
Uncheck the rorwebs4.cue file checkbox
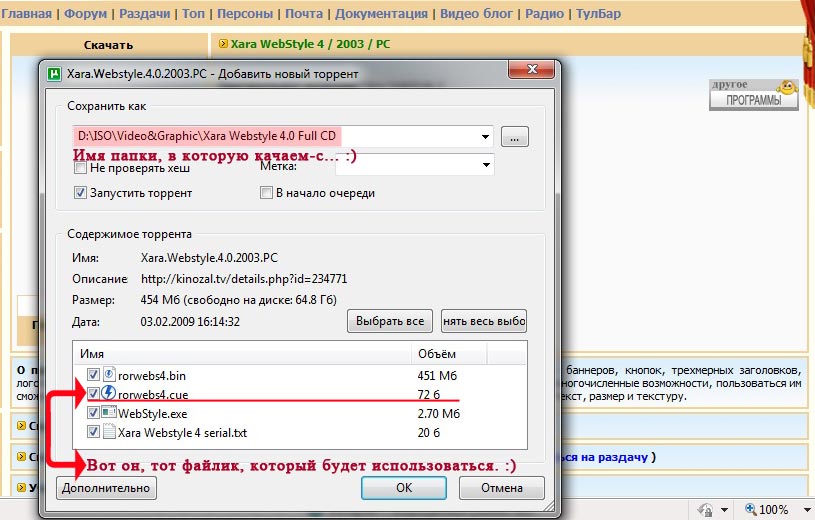[93, 393]
